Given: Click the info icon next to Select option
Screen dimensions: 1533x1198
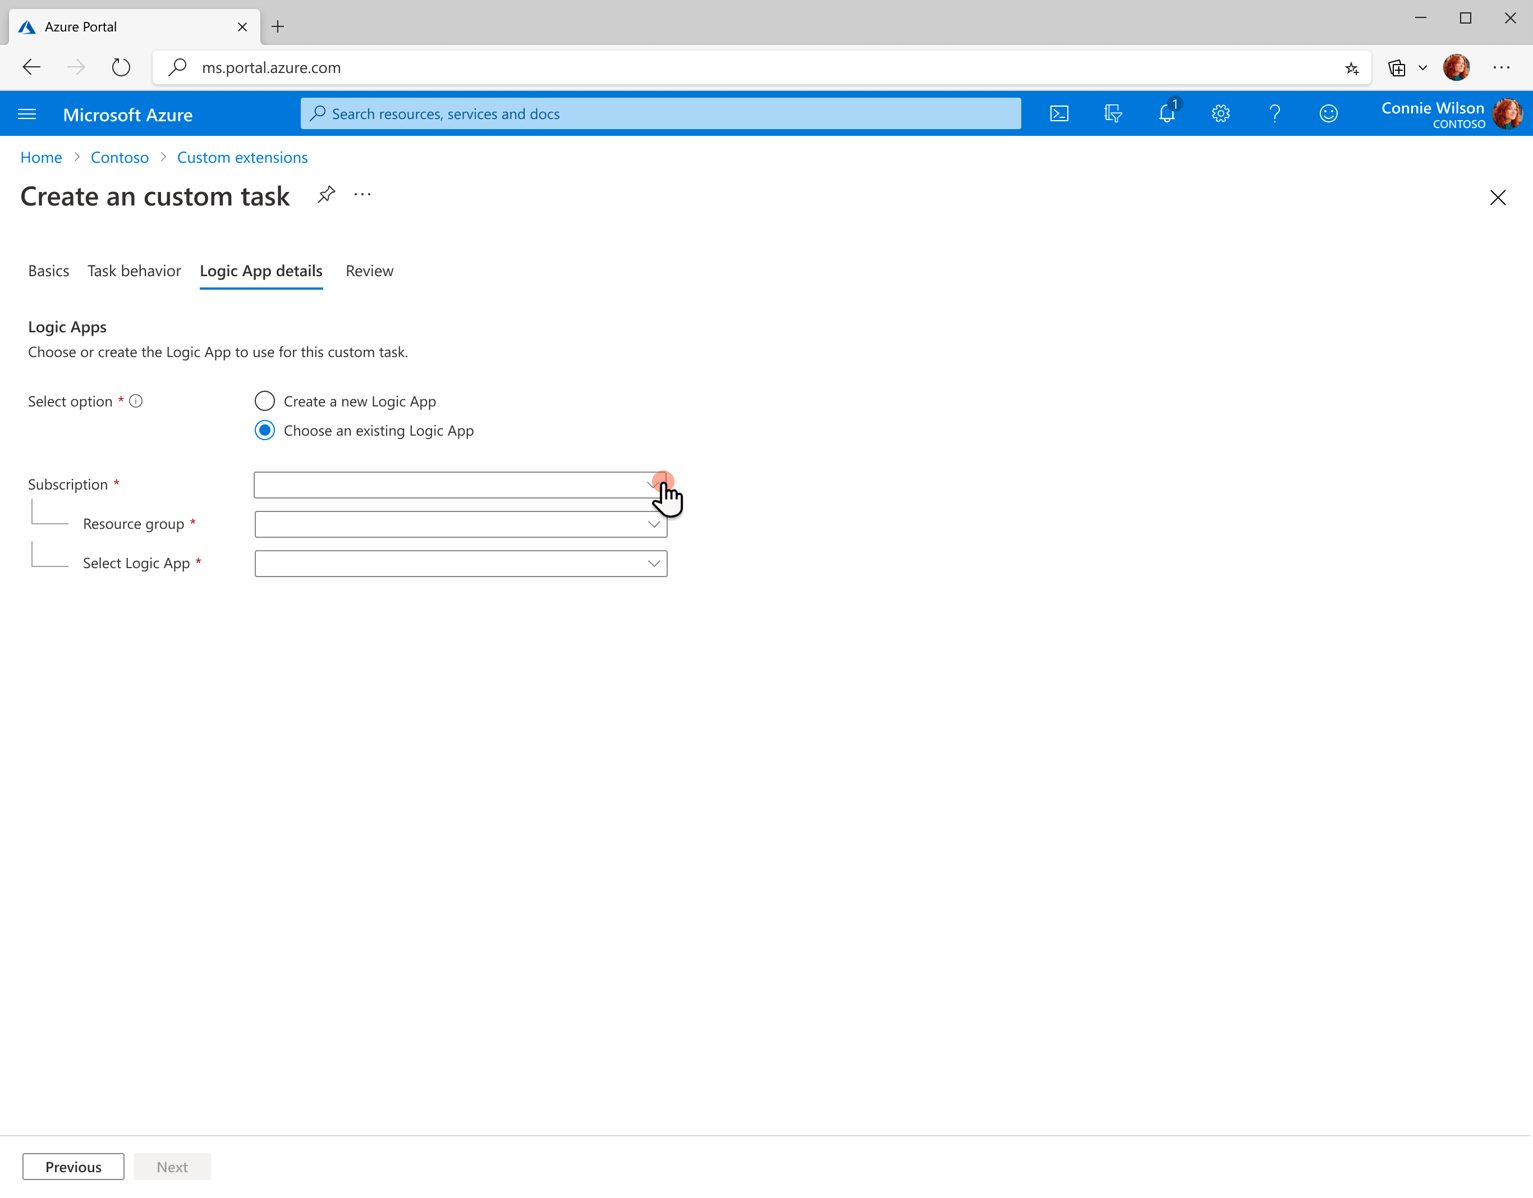Looking at the screenshot, I should [135, 400].
